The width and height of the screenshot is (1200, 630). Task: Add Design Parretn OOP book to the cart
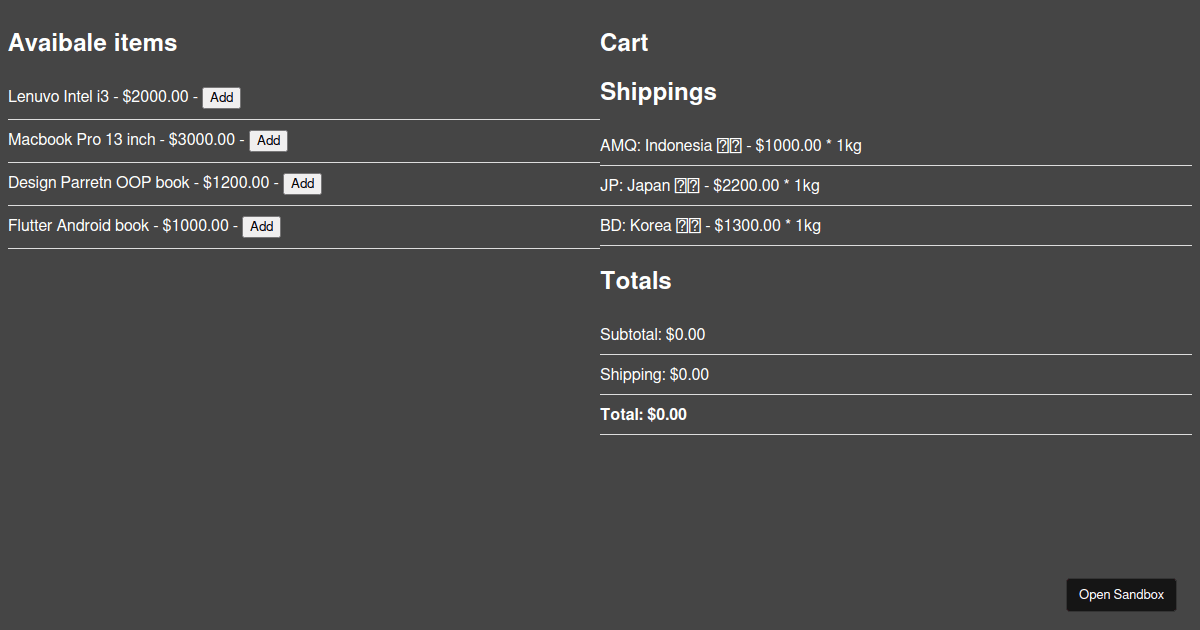[302, 183]
